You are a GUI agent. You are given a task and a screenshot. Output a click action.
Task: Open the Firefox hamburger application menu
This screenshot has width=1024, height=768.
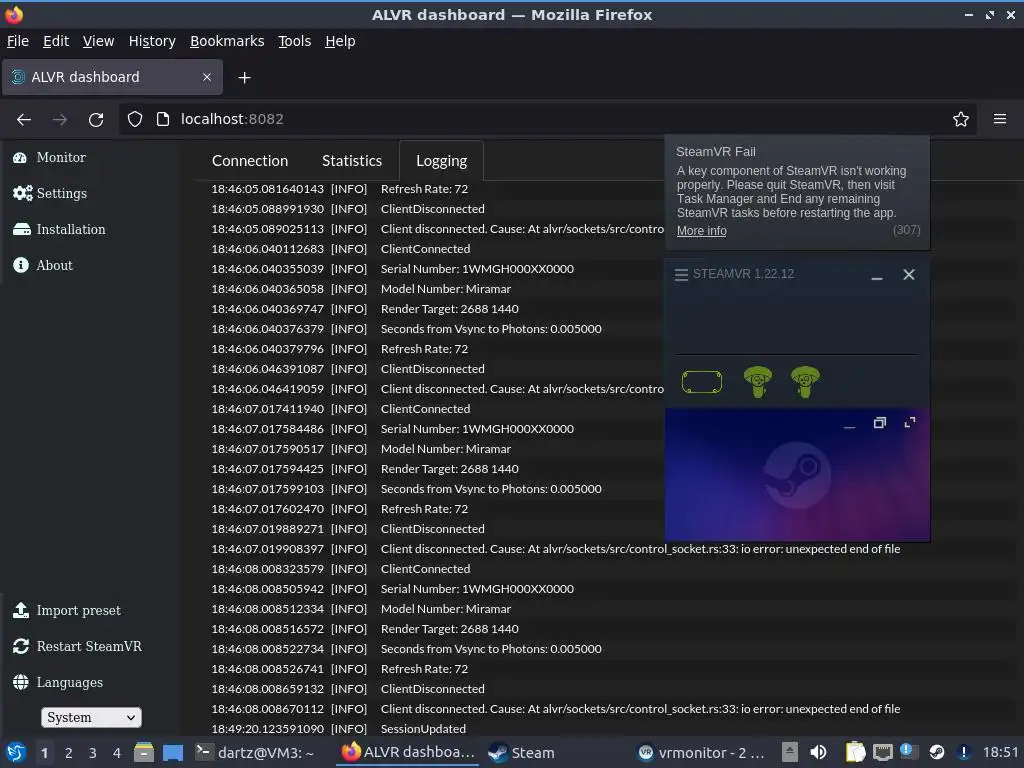coord(1000,119)
